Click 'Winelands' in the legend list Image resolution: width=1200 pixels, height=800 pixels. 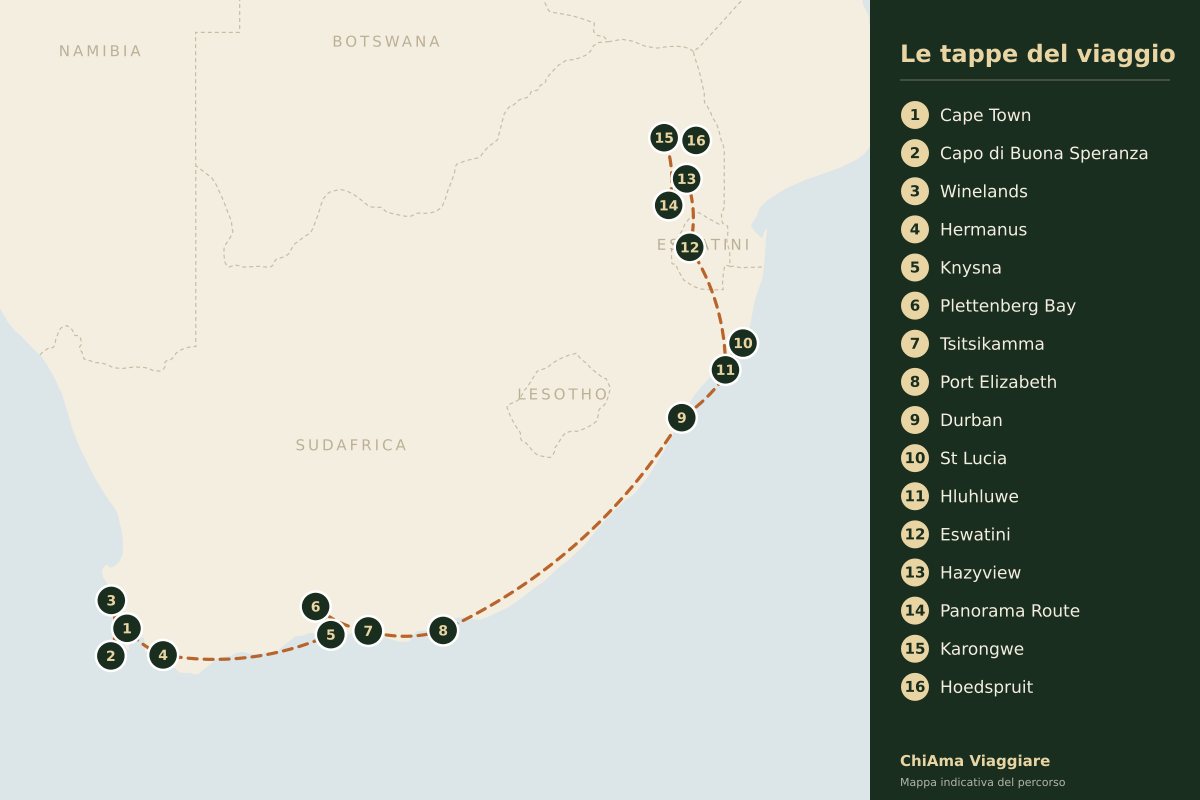coord(984,191)
